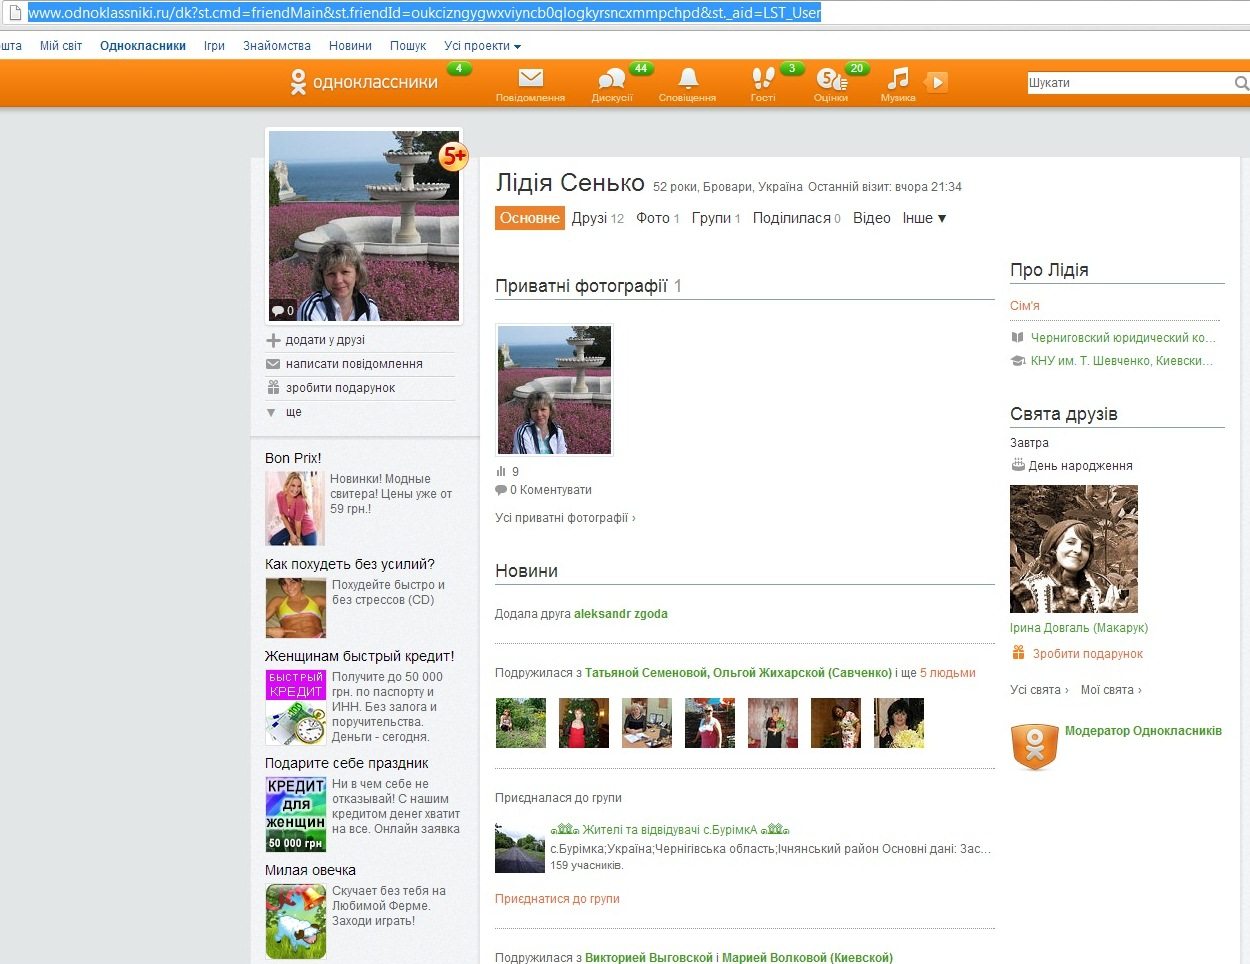Screen dimensions: 1250x964
Task: Open the Усі свята link
Action: (x=1039, y=690)
